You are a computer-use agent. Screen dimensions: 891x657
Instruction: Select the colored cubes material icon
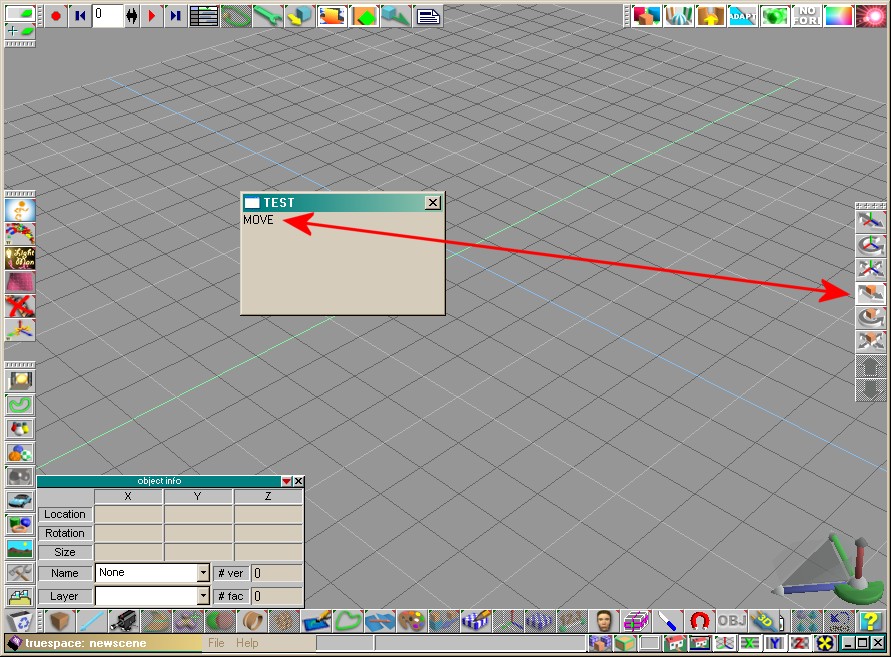646,16
